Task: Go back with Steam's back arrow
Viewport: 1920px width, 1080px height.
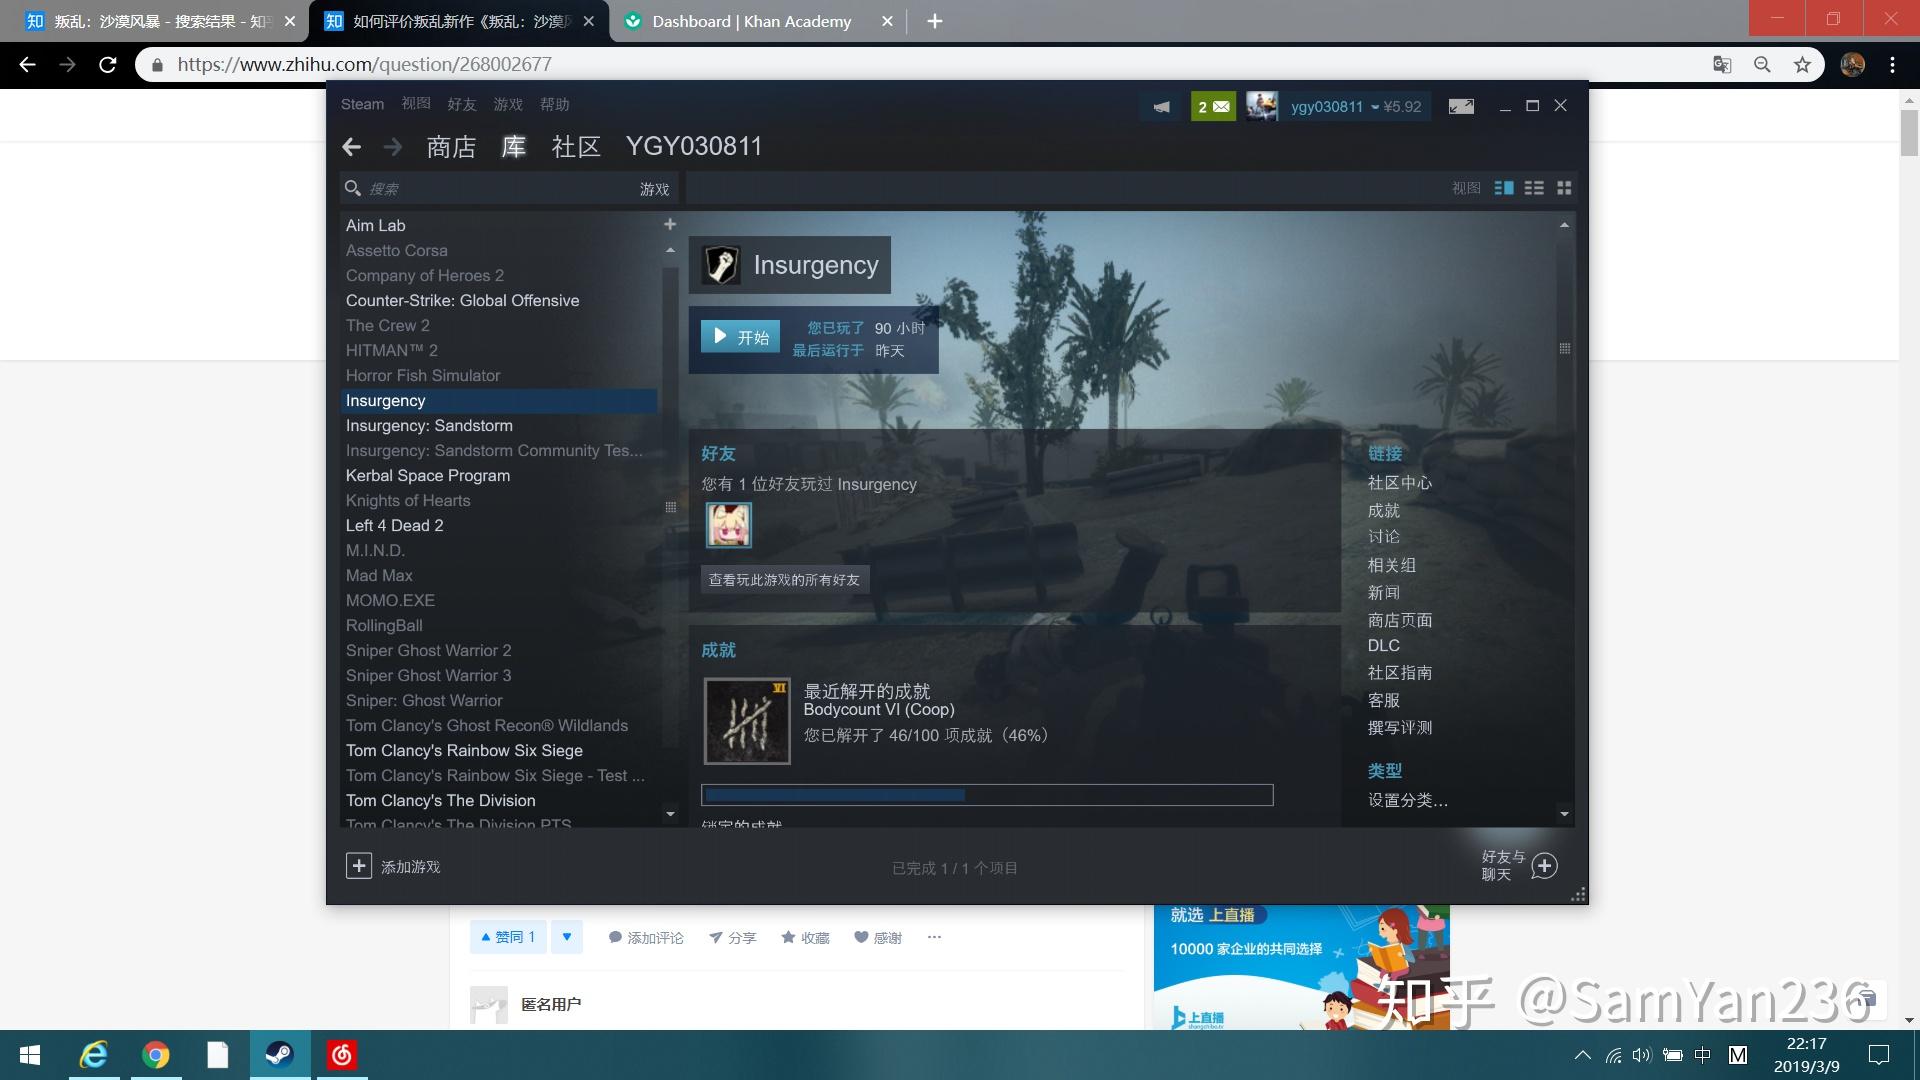Action: pos(351,147)
